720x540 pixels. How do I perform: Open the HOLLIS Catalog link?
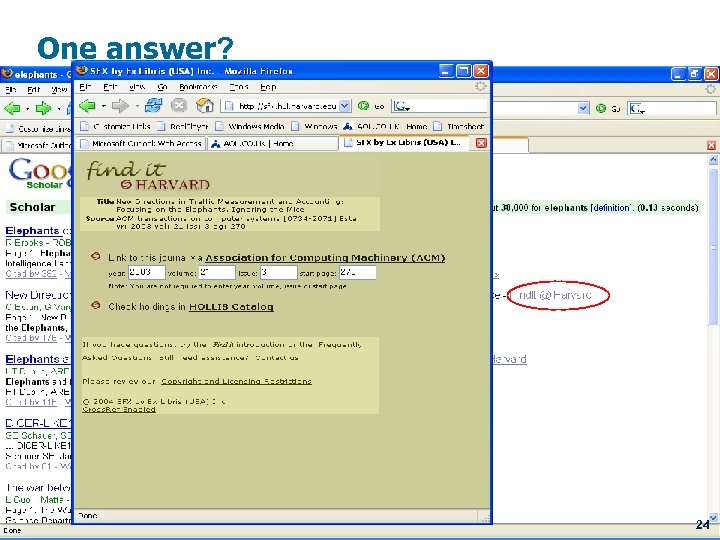coord(231,306)
